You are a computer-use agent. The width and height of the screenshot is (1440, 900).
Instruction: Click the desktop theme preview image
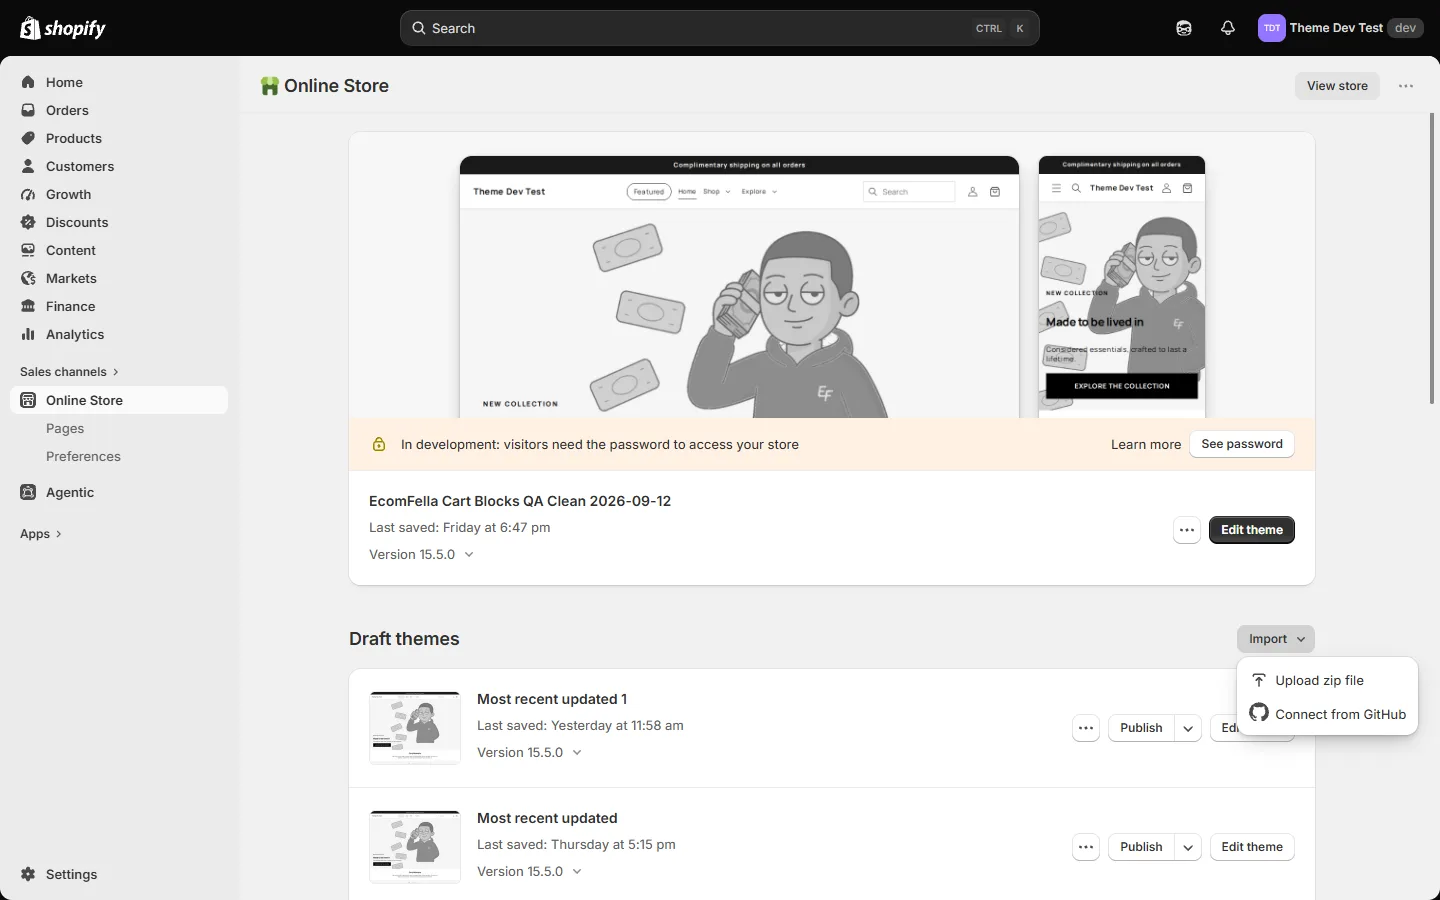739,287
